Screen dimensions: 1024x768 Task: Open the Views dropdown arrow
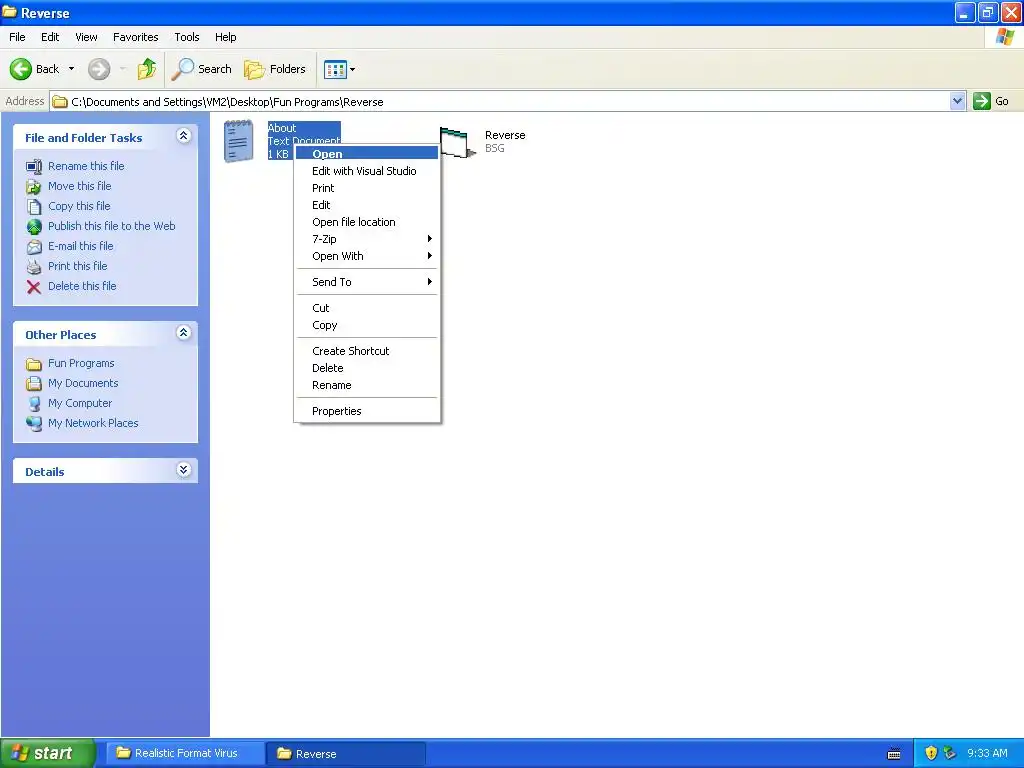coord(353,69)
